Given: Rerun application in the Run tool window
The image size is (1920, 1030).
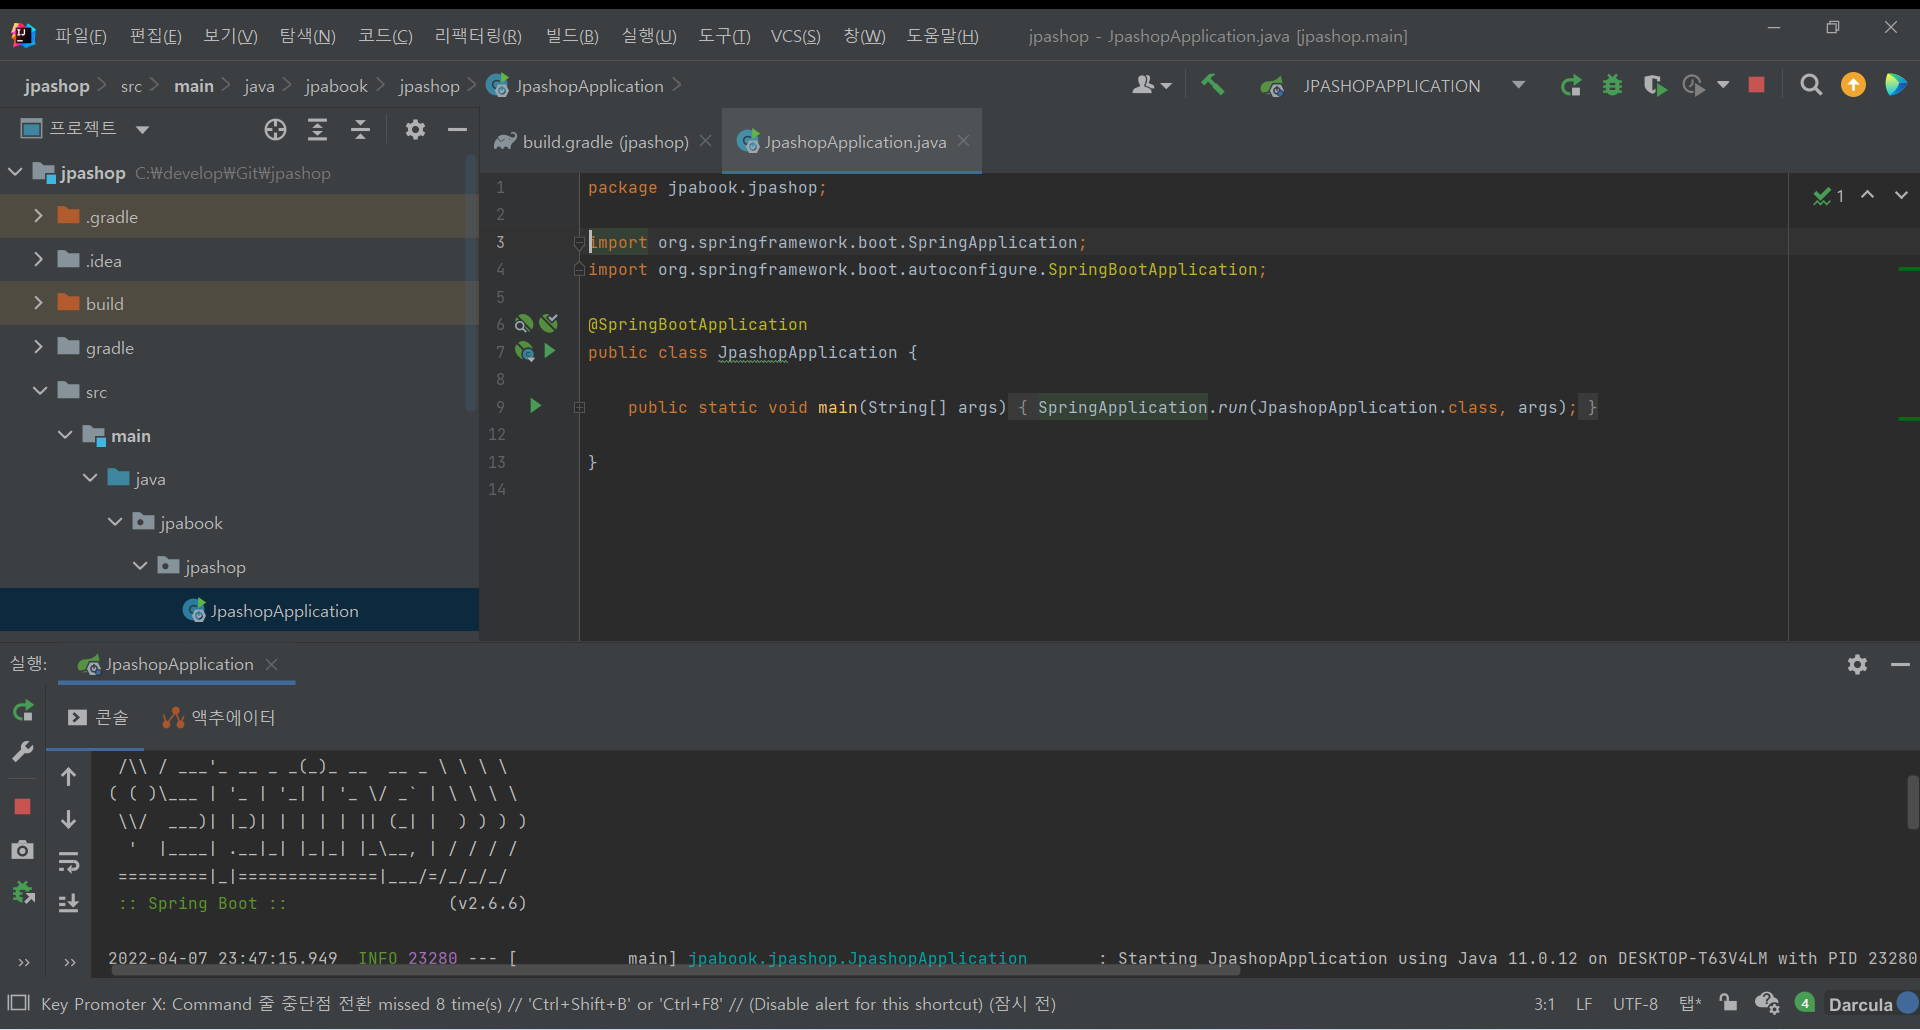Looking at the screenshot, I should [x=23, y=711].
